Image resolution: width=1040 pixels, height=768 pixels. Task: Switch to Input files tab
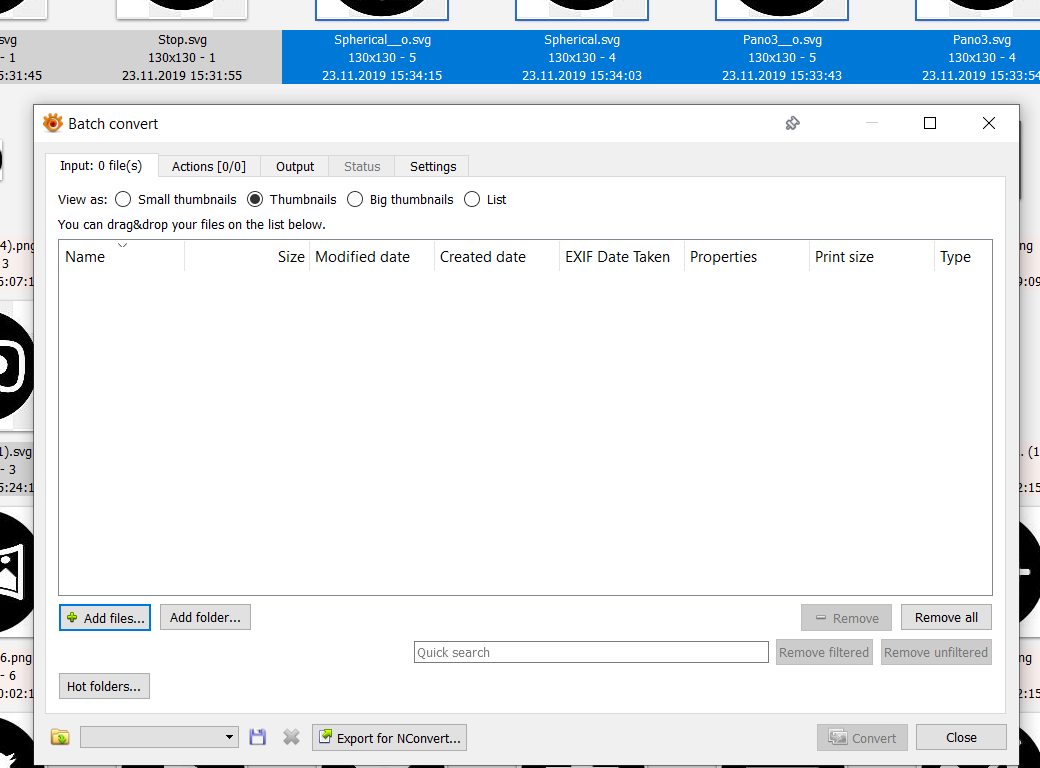pyautogui.click(x=101, y=166)
